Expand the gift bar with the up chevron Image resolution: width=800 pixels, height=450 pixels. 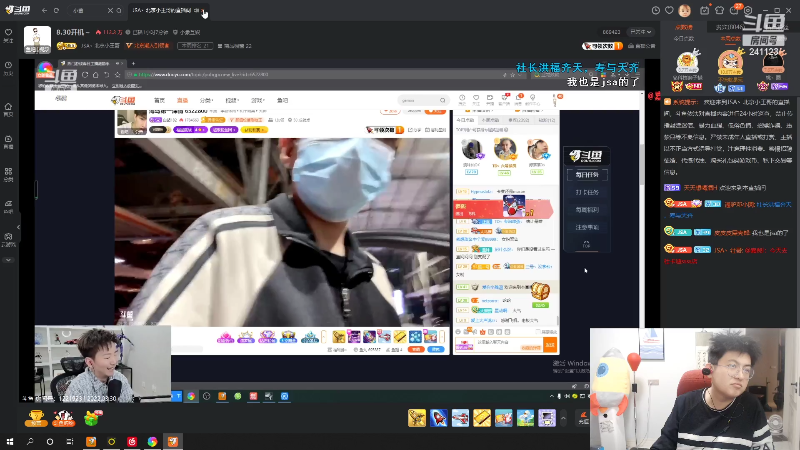[563, 418]
